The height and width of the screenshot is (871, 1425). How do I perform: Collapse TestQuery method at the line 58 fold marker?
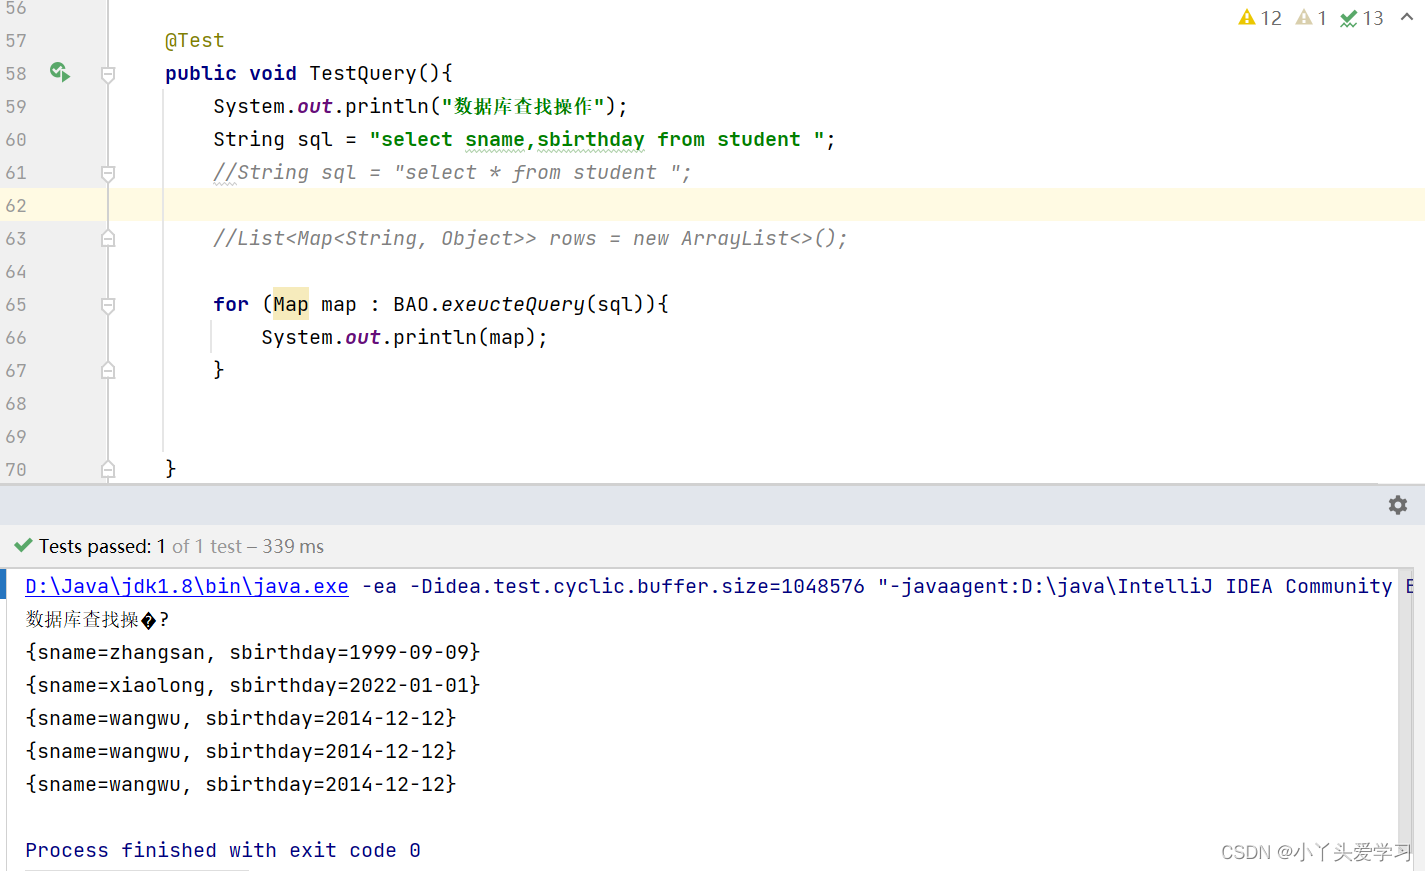108,73
